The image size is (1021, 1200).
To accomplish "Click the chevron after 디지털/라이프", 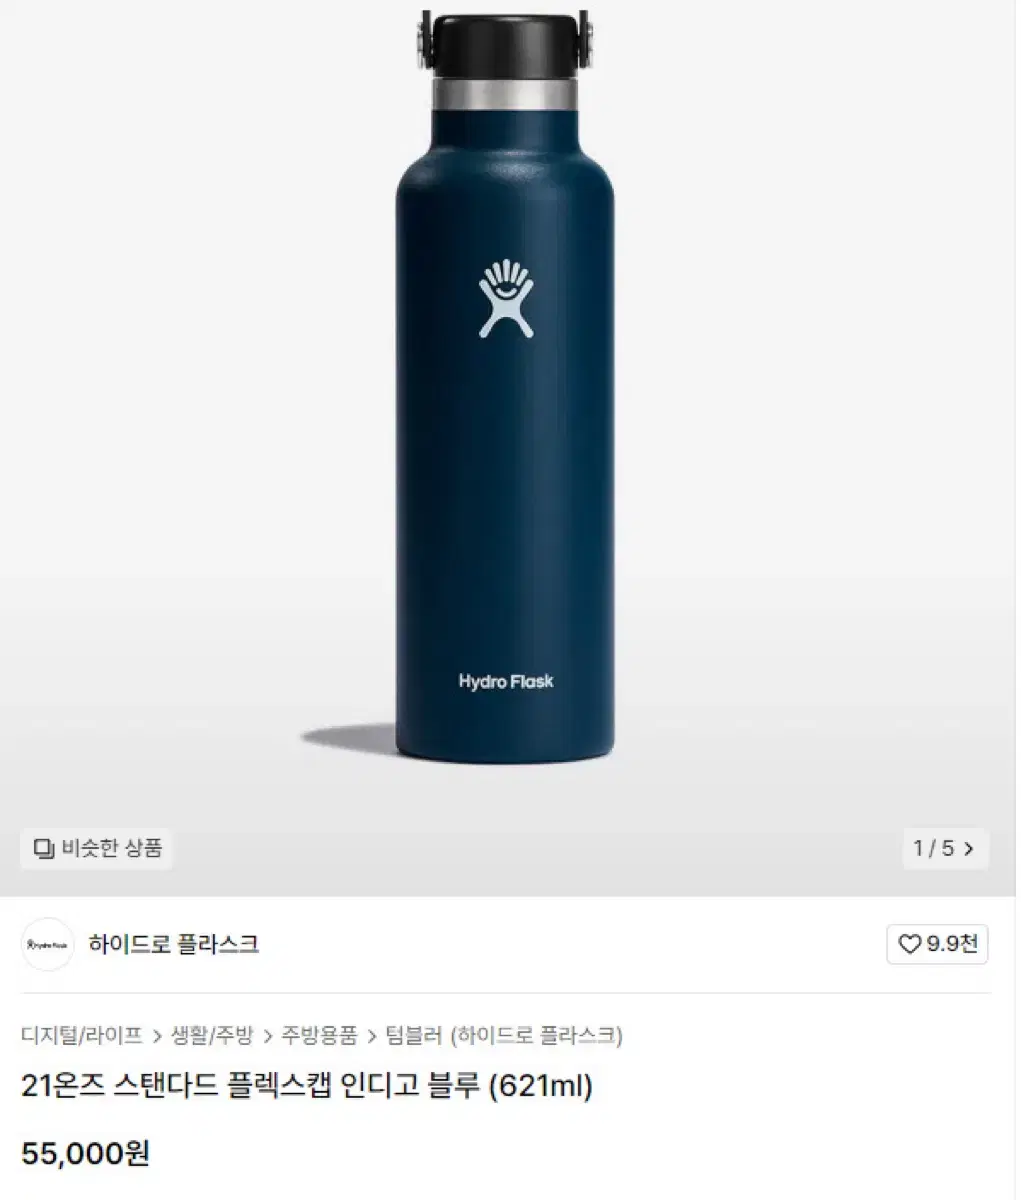I will coord(157,1036).
